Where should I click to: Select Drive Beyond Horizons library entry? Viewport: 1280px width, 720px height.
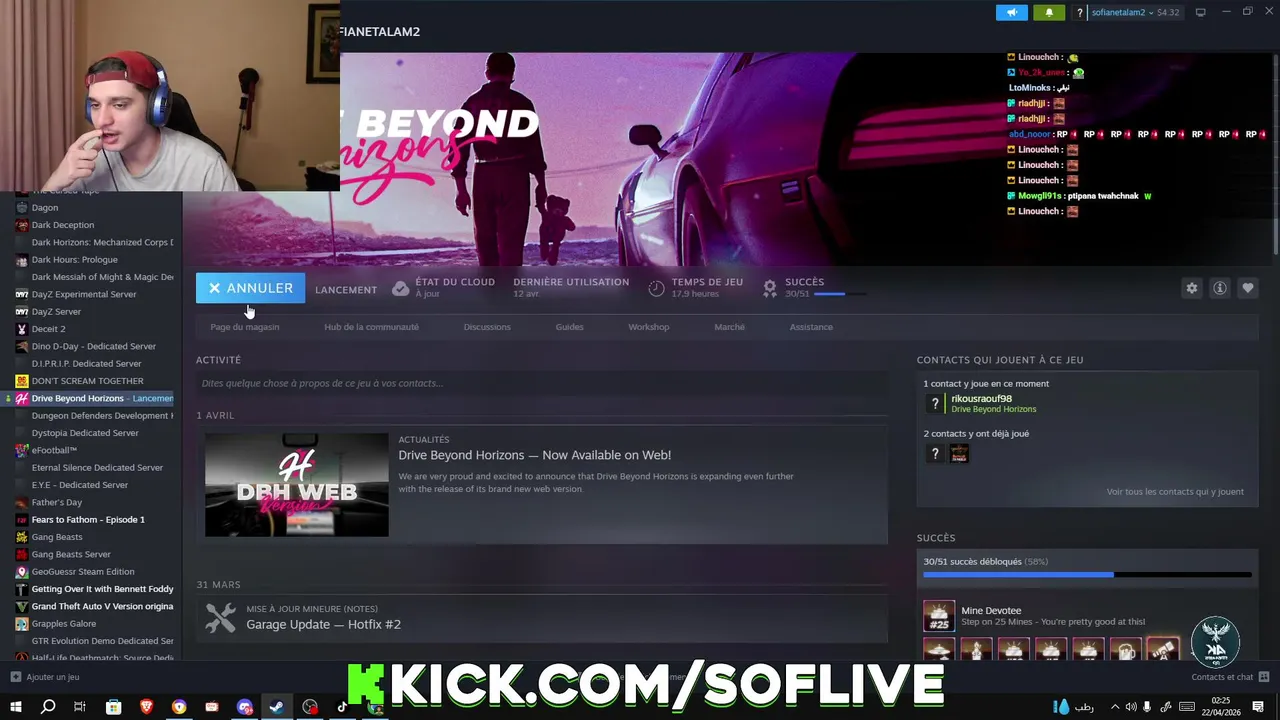tap(91, 398)
